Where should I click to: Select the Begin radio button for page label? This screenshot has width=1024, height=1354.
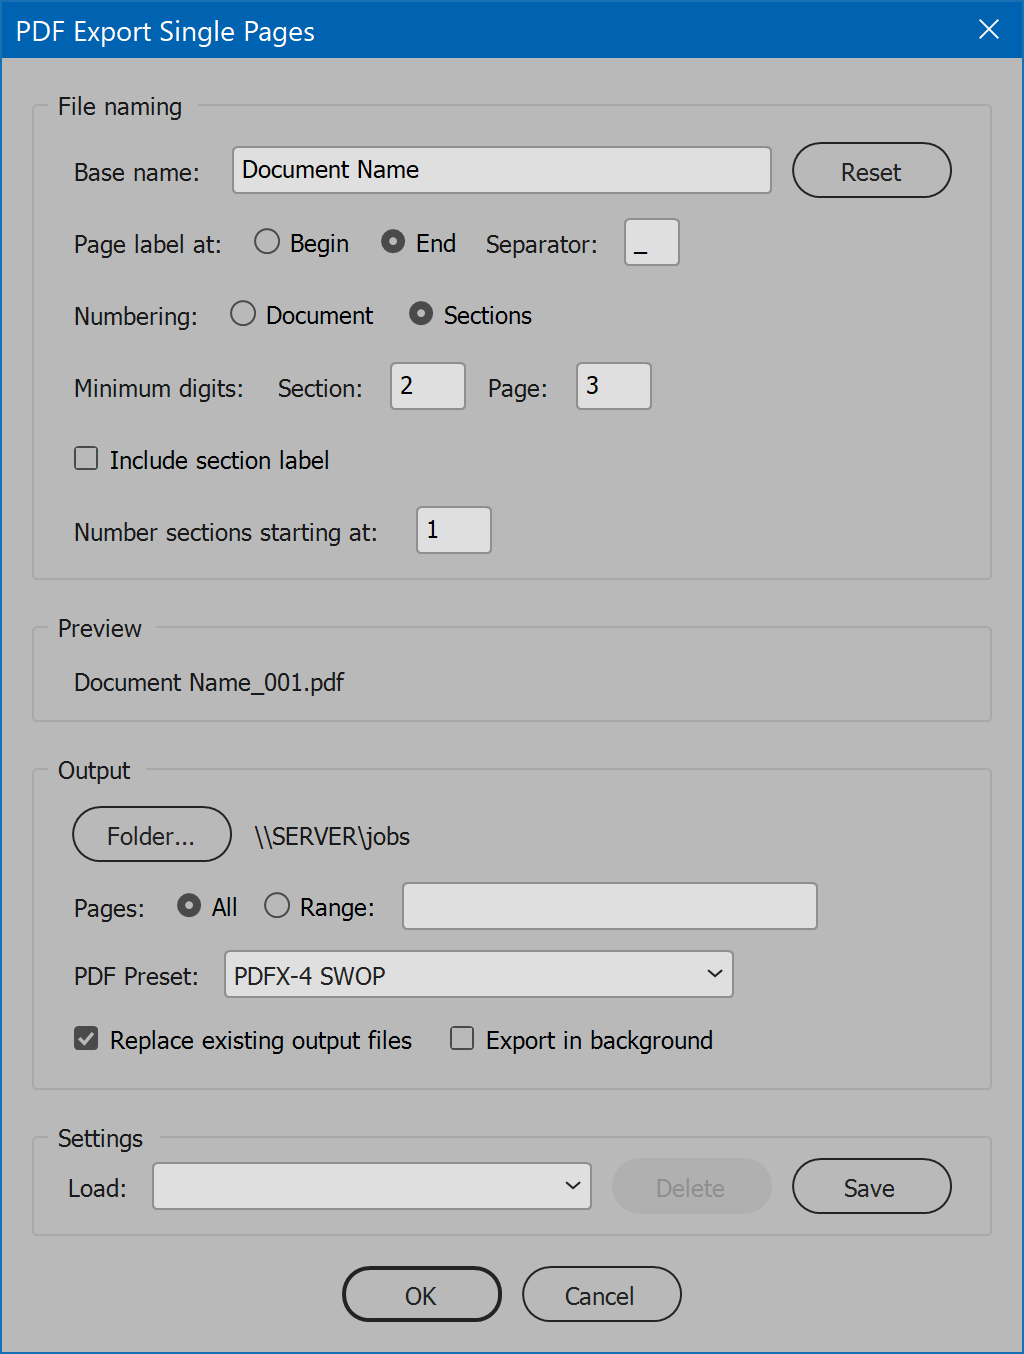266,242
